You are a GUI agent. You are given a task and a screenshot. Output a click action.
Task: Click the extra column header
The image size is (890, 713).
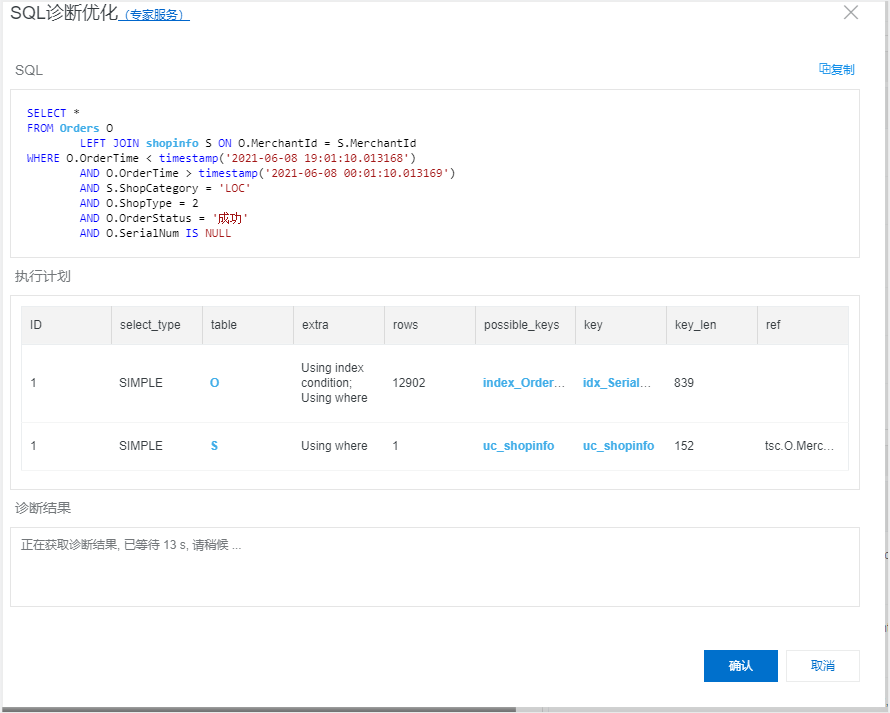pyautogui.click(x=314, y=324)
